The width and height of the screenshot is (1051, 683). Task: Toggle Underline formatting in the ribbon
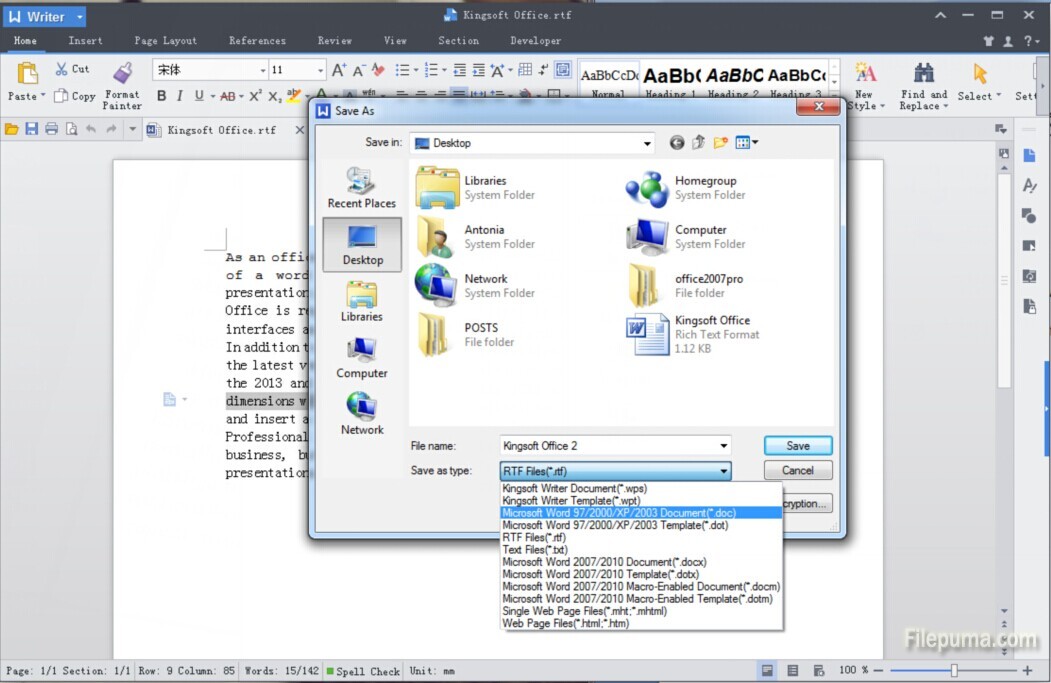(199, 96)
